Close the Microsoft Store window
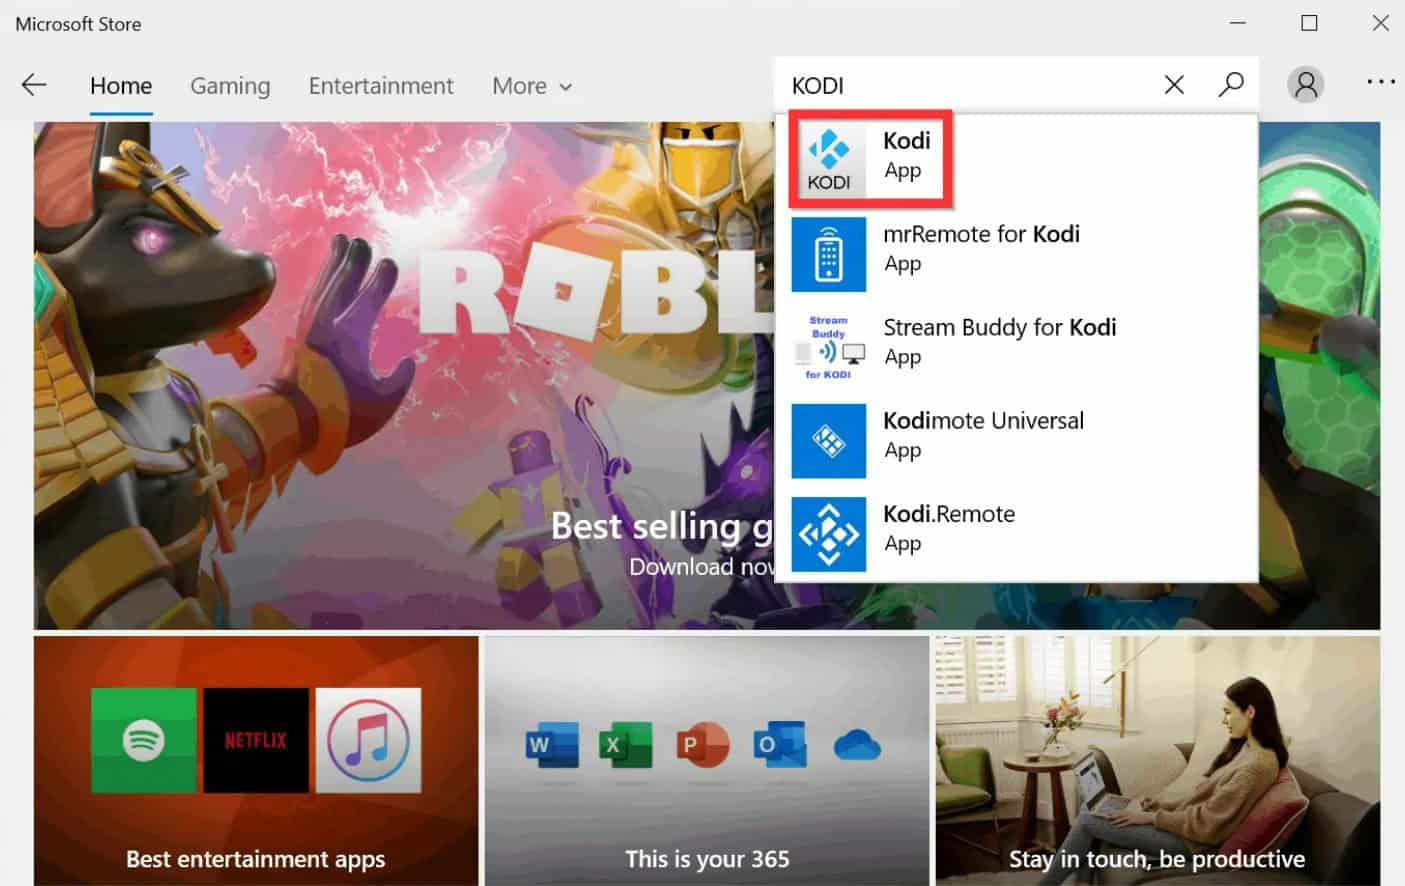 [1380, 23]
